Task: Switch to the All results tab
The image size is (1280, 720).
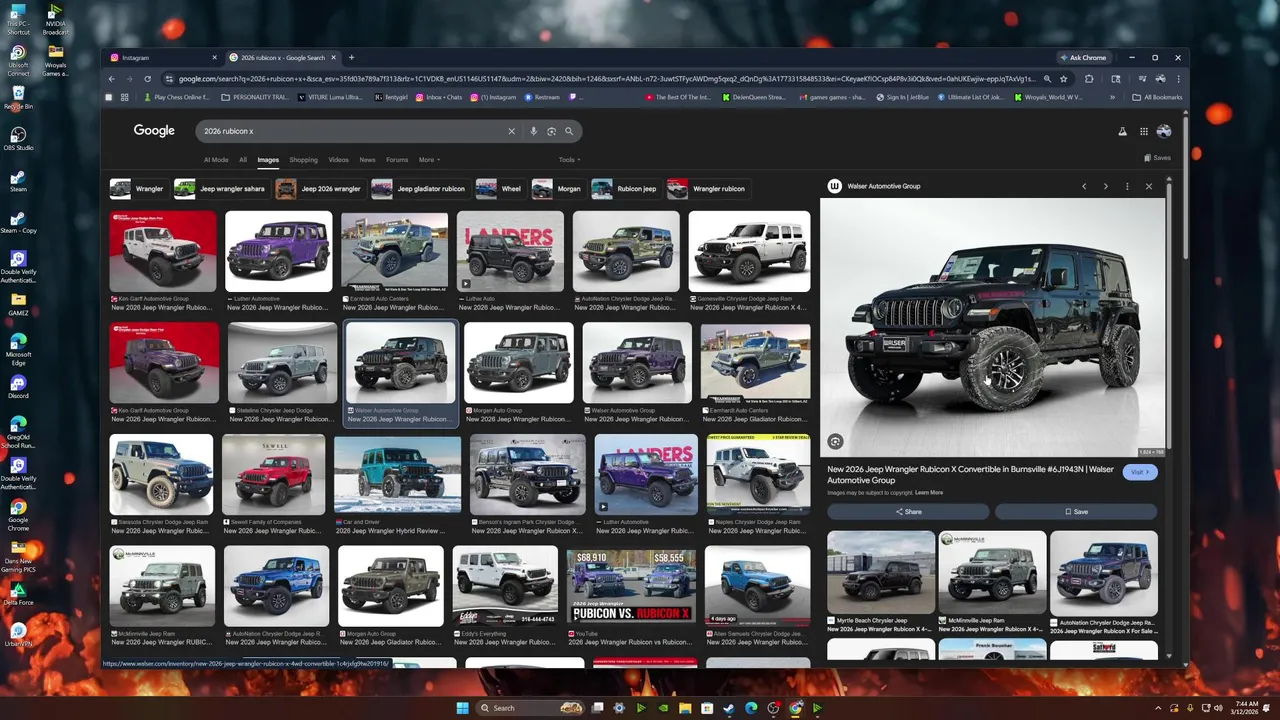Action: [243, 160]
